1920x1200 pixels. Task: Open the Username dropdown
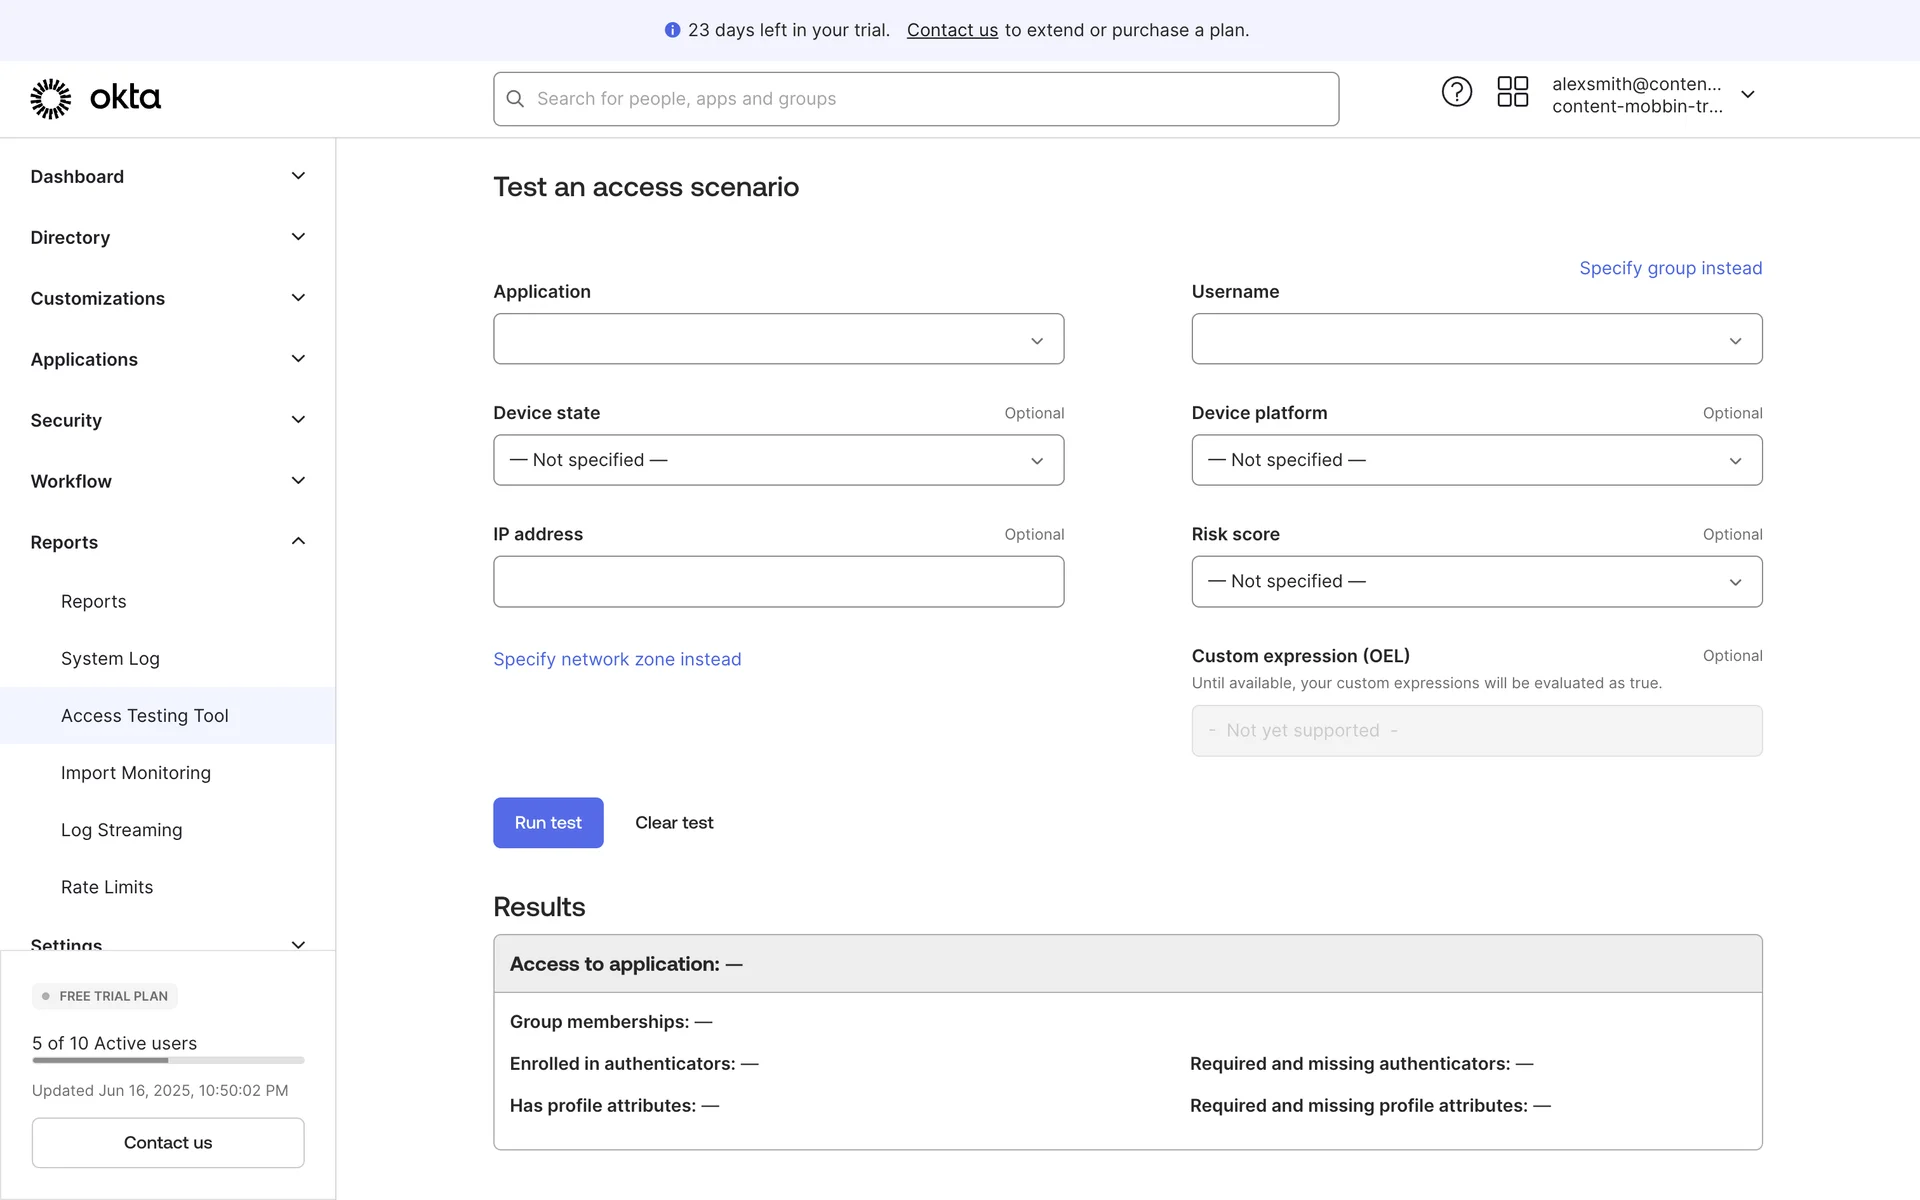(x=1476, y=340)
